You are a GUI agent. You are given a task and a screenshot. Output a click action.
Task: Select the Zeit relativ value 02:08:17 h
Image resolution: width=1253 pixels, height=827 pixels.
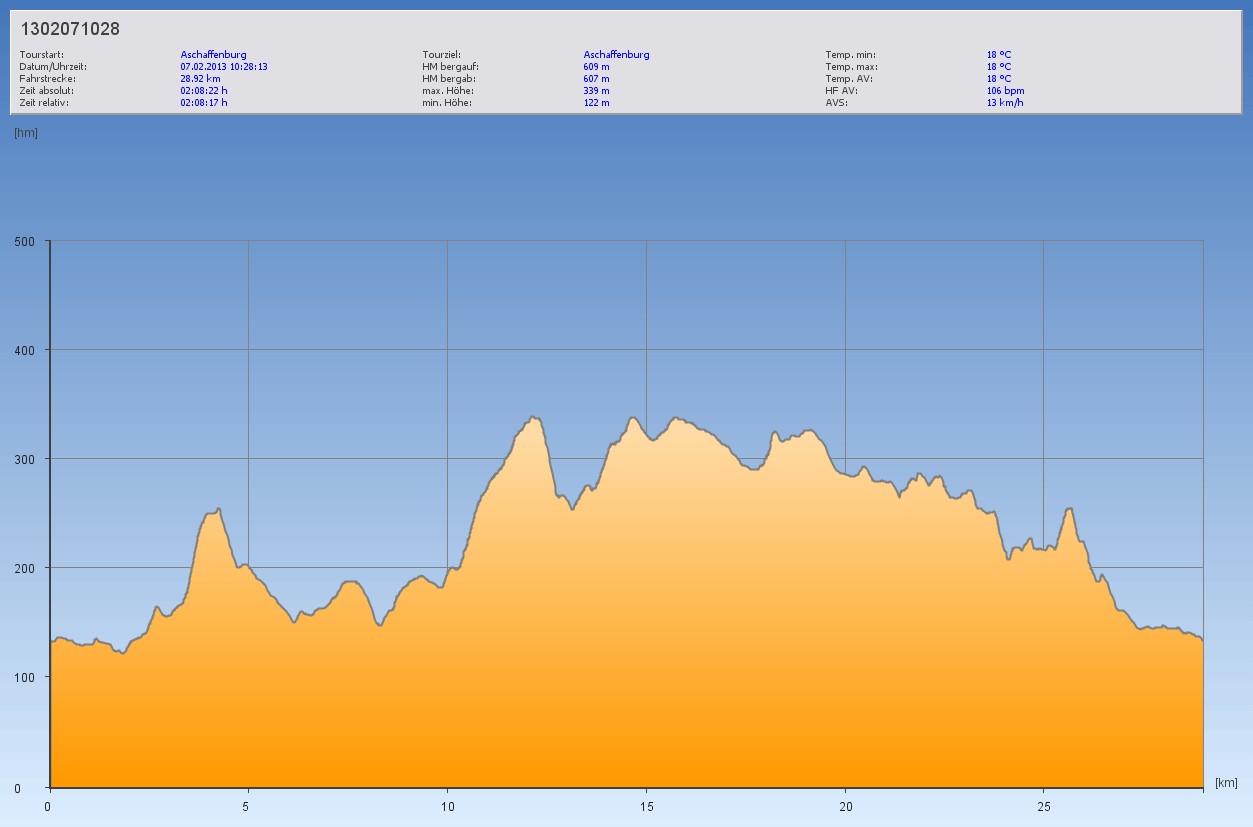click(204, 102)
